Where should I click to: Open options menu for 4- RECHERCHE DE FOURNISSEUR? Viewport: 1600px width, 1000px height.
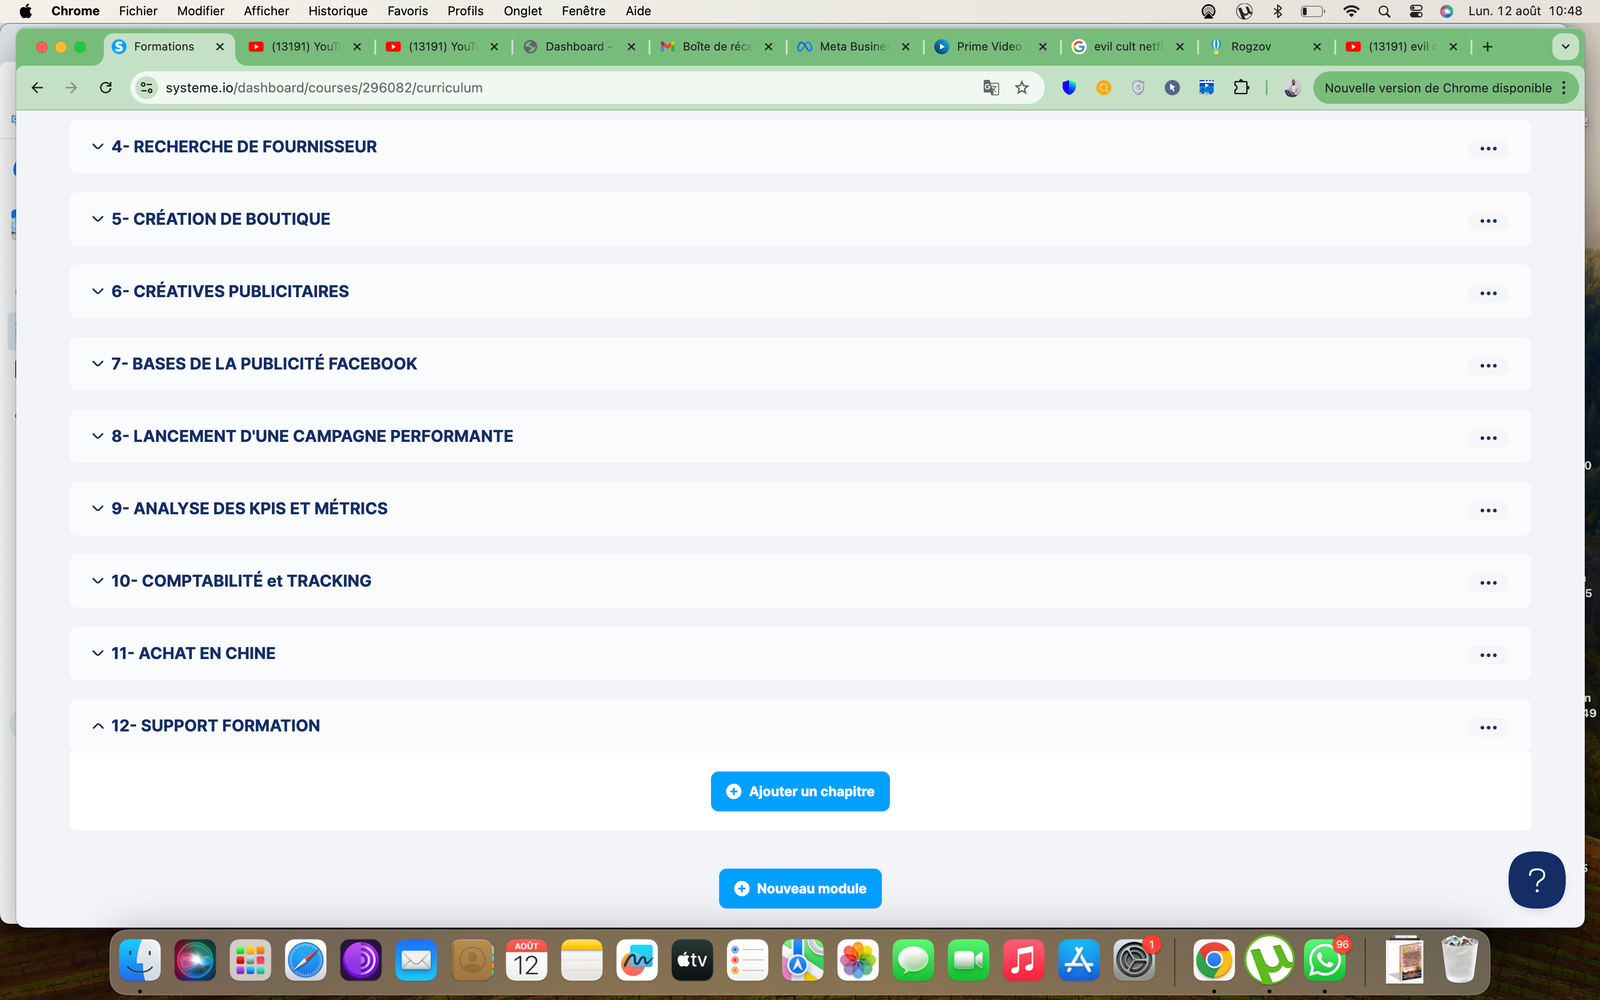1488,148
